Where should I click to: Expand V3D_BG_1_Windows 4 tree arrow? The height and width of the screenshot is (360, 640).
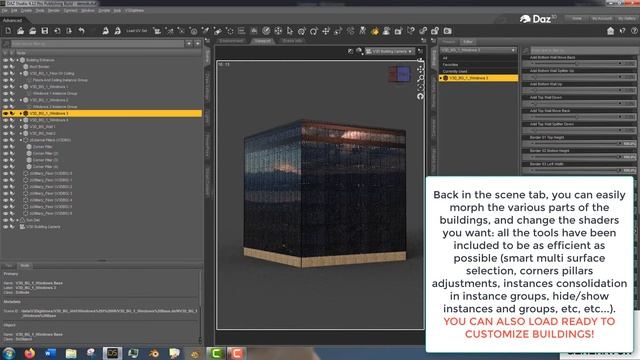21,120
